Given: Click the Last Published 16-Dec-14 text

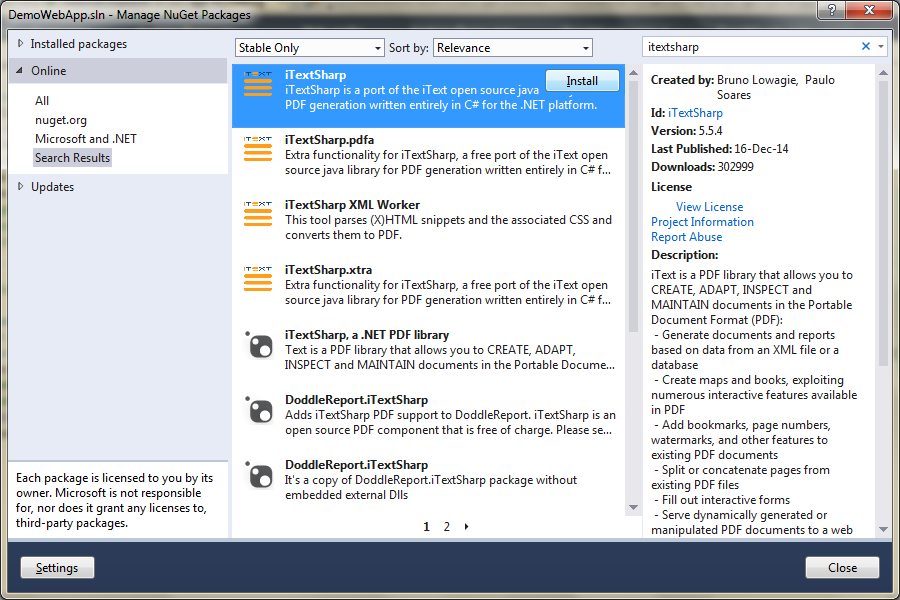Looking at the screenshot, I should [720, 149].
